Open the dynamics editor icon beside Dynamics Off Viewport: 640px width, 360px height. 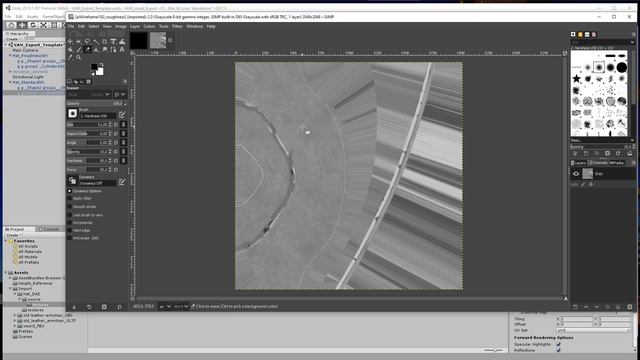pos(122,182)
